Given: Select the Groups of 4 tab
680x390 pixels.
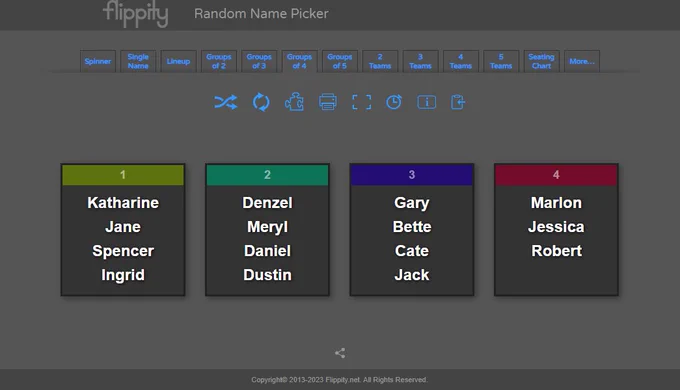Looking at the screenshot, I should [299, 61].
